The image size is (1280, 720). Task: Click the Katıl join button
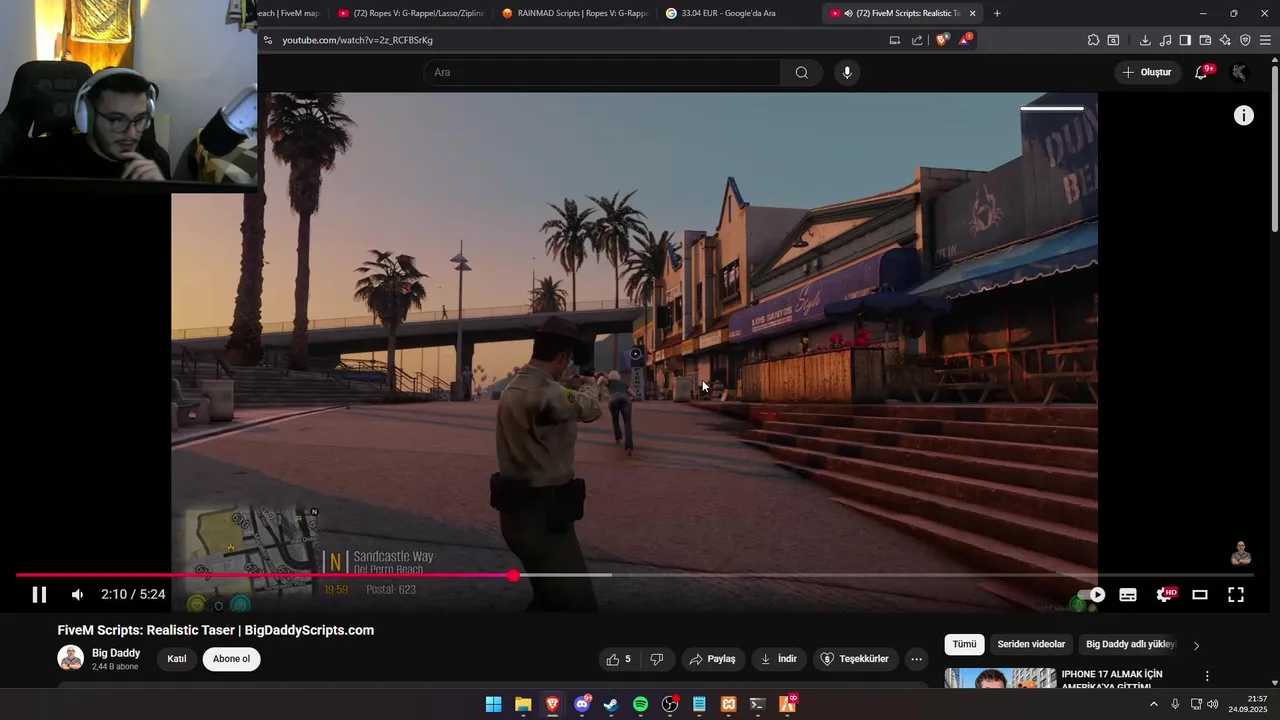177,659
